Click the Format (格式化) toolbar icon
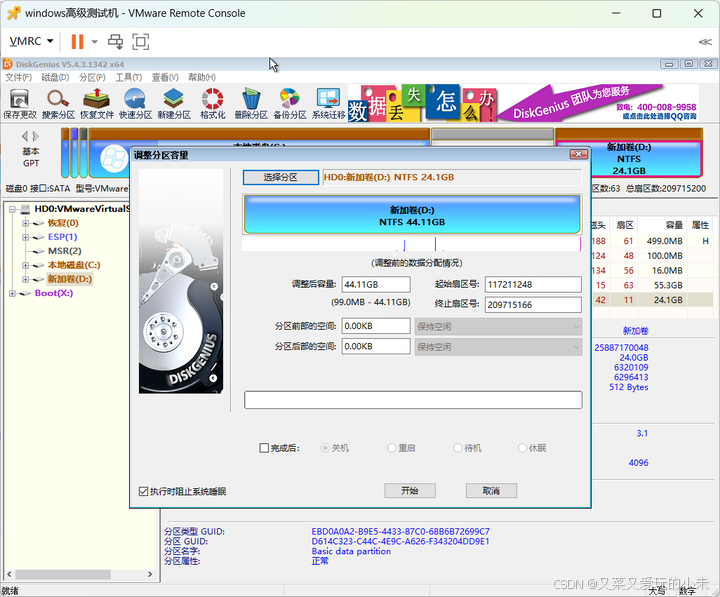 click(x=213, y=103)
